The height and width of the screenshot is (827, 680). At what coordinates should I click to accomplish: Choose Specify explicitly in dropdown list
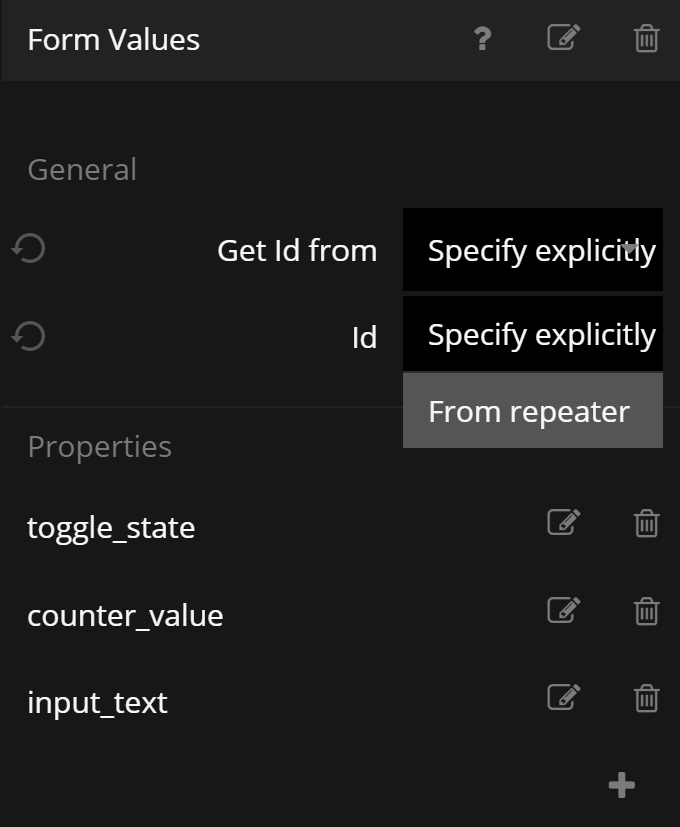click(x=532, y=335)
